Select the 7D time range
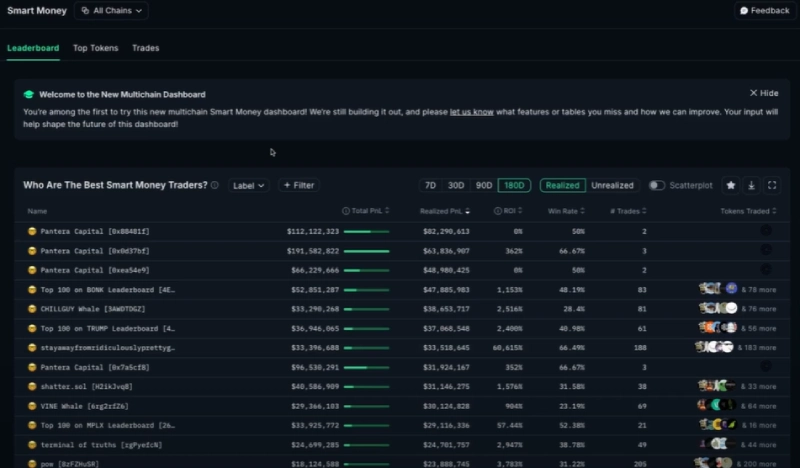800x468 pixels. coord(431,185)
